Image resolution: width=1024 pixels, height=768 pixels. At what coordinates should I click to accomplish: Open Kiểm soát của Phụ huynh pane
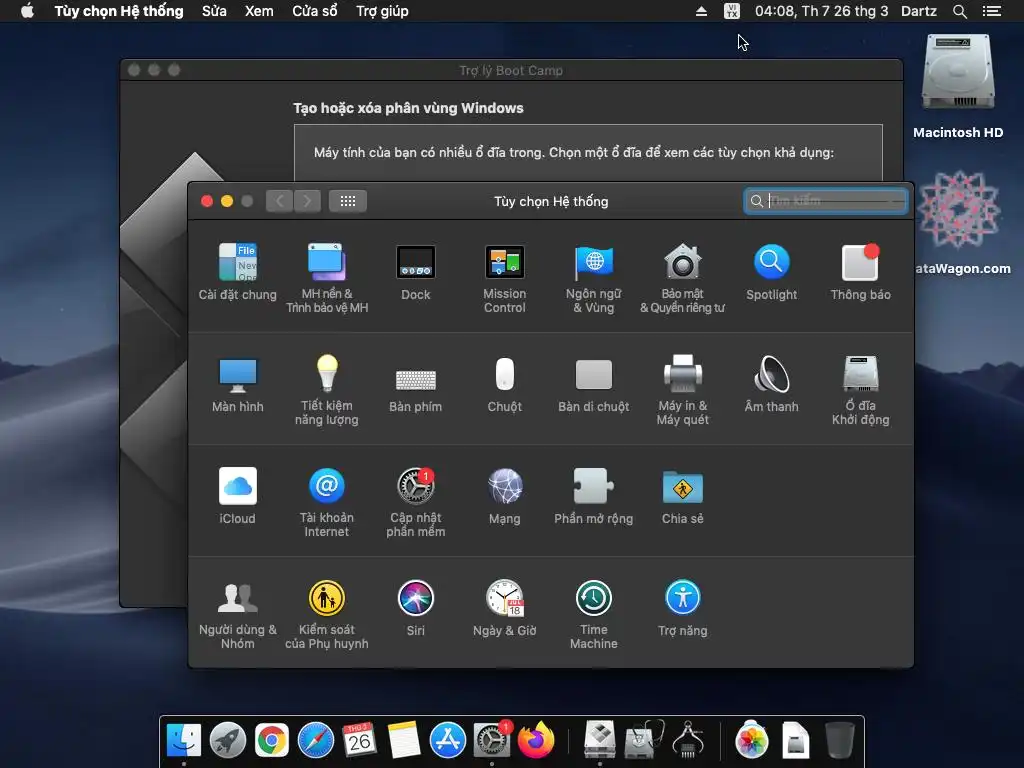click(327, 614)
